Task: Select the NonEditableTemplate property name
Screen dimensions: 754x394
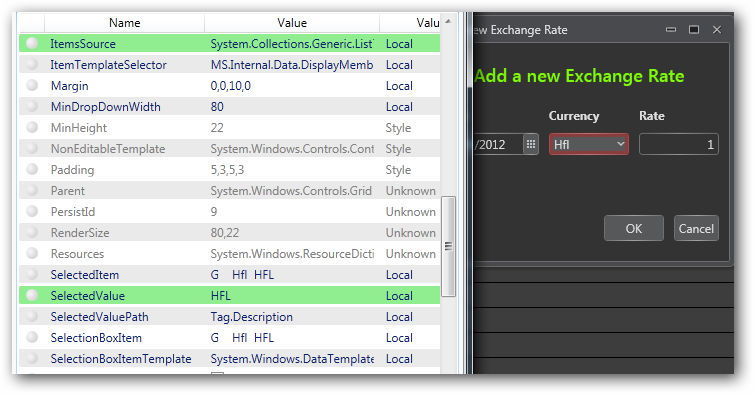Action: point(108,149)
